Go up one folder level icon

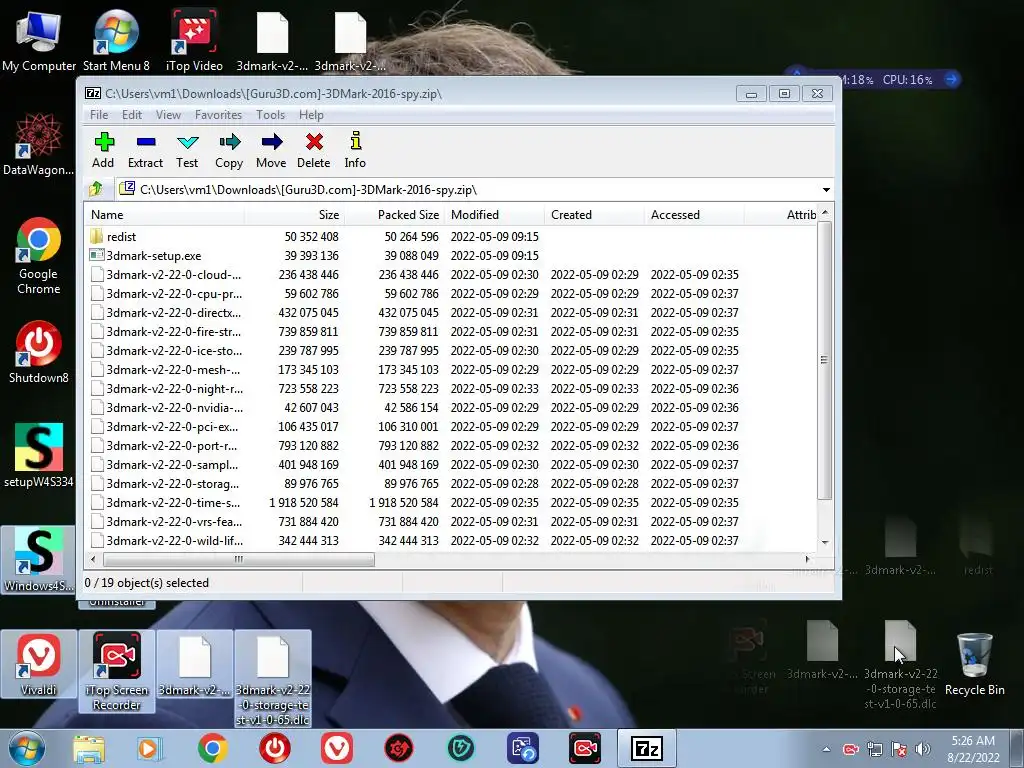pyautogui.click(x=96, y=189)
